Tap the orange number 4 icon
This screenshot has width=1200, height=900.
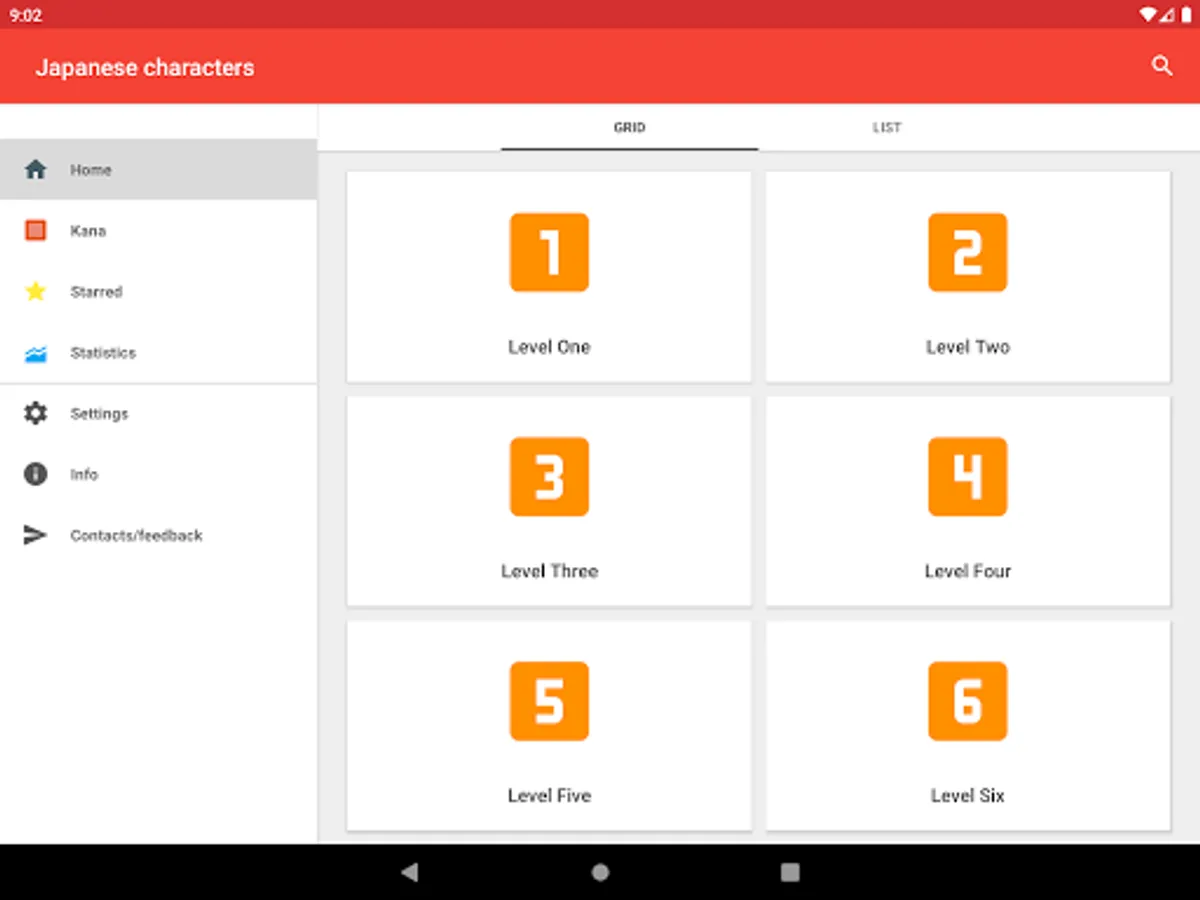[x=967, y=476]
